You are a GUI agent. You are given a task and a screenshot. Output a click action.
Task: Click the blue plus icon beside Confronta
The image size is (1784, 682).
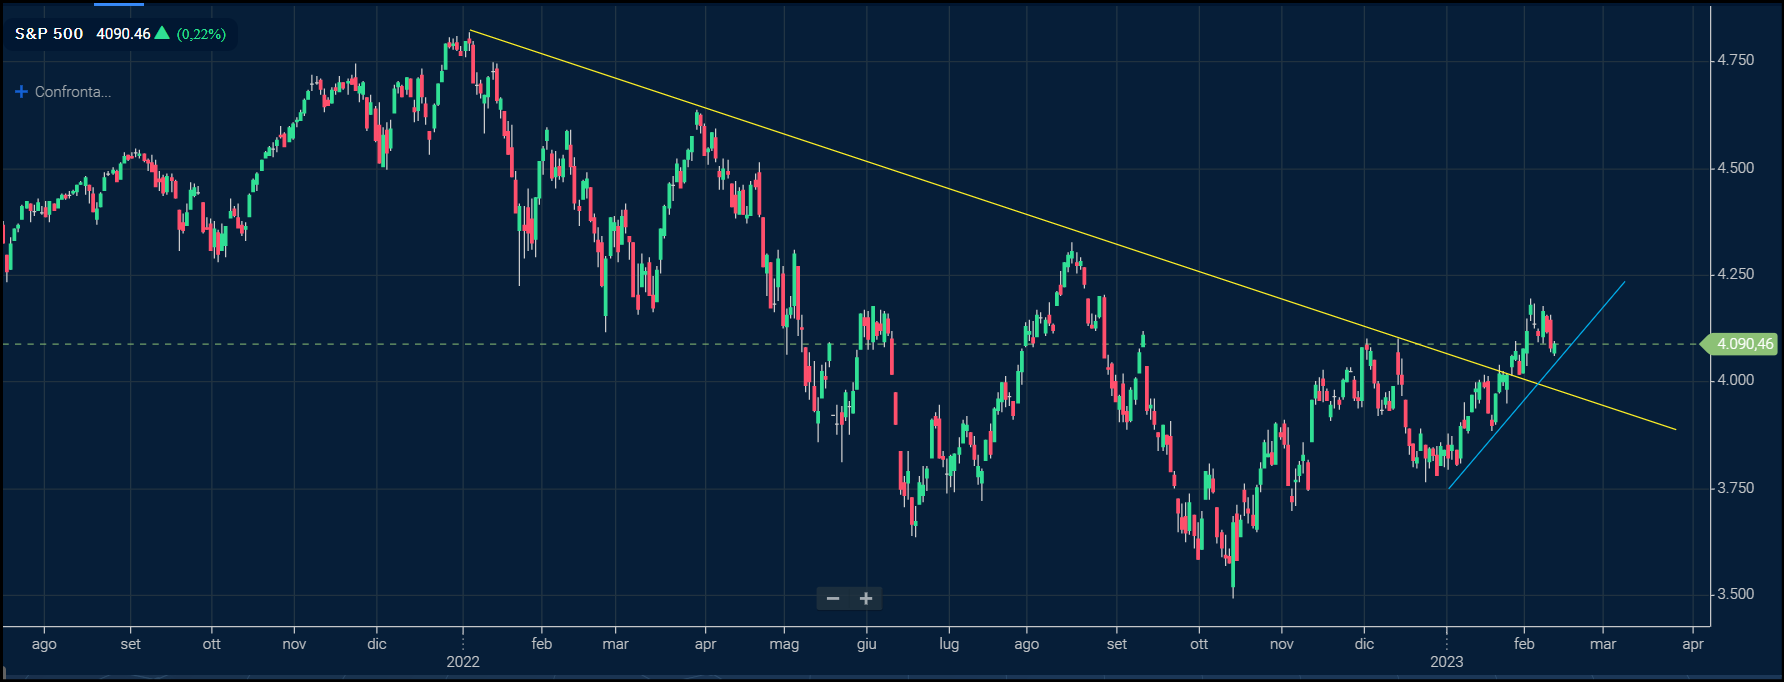21,92
